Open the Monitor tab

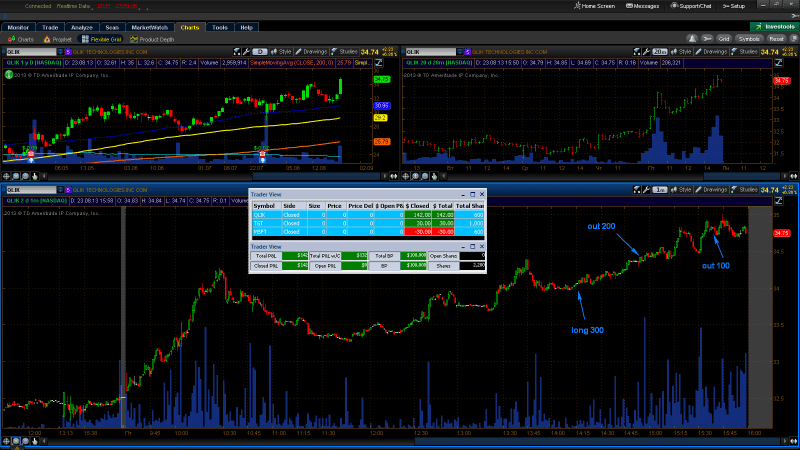[x=18, y=28]
